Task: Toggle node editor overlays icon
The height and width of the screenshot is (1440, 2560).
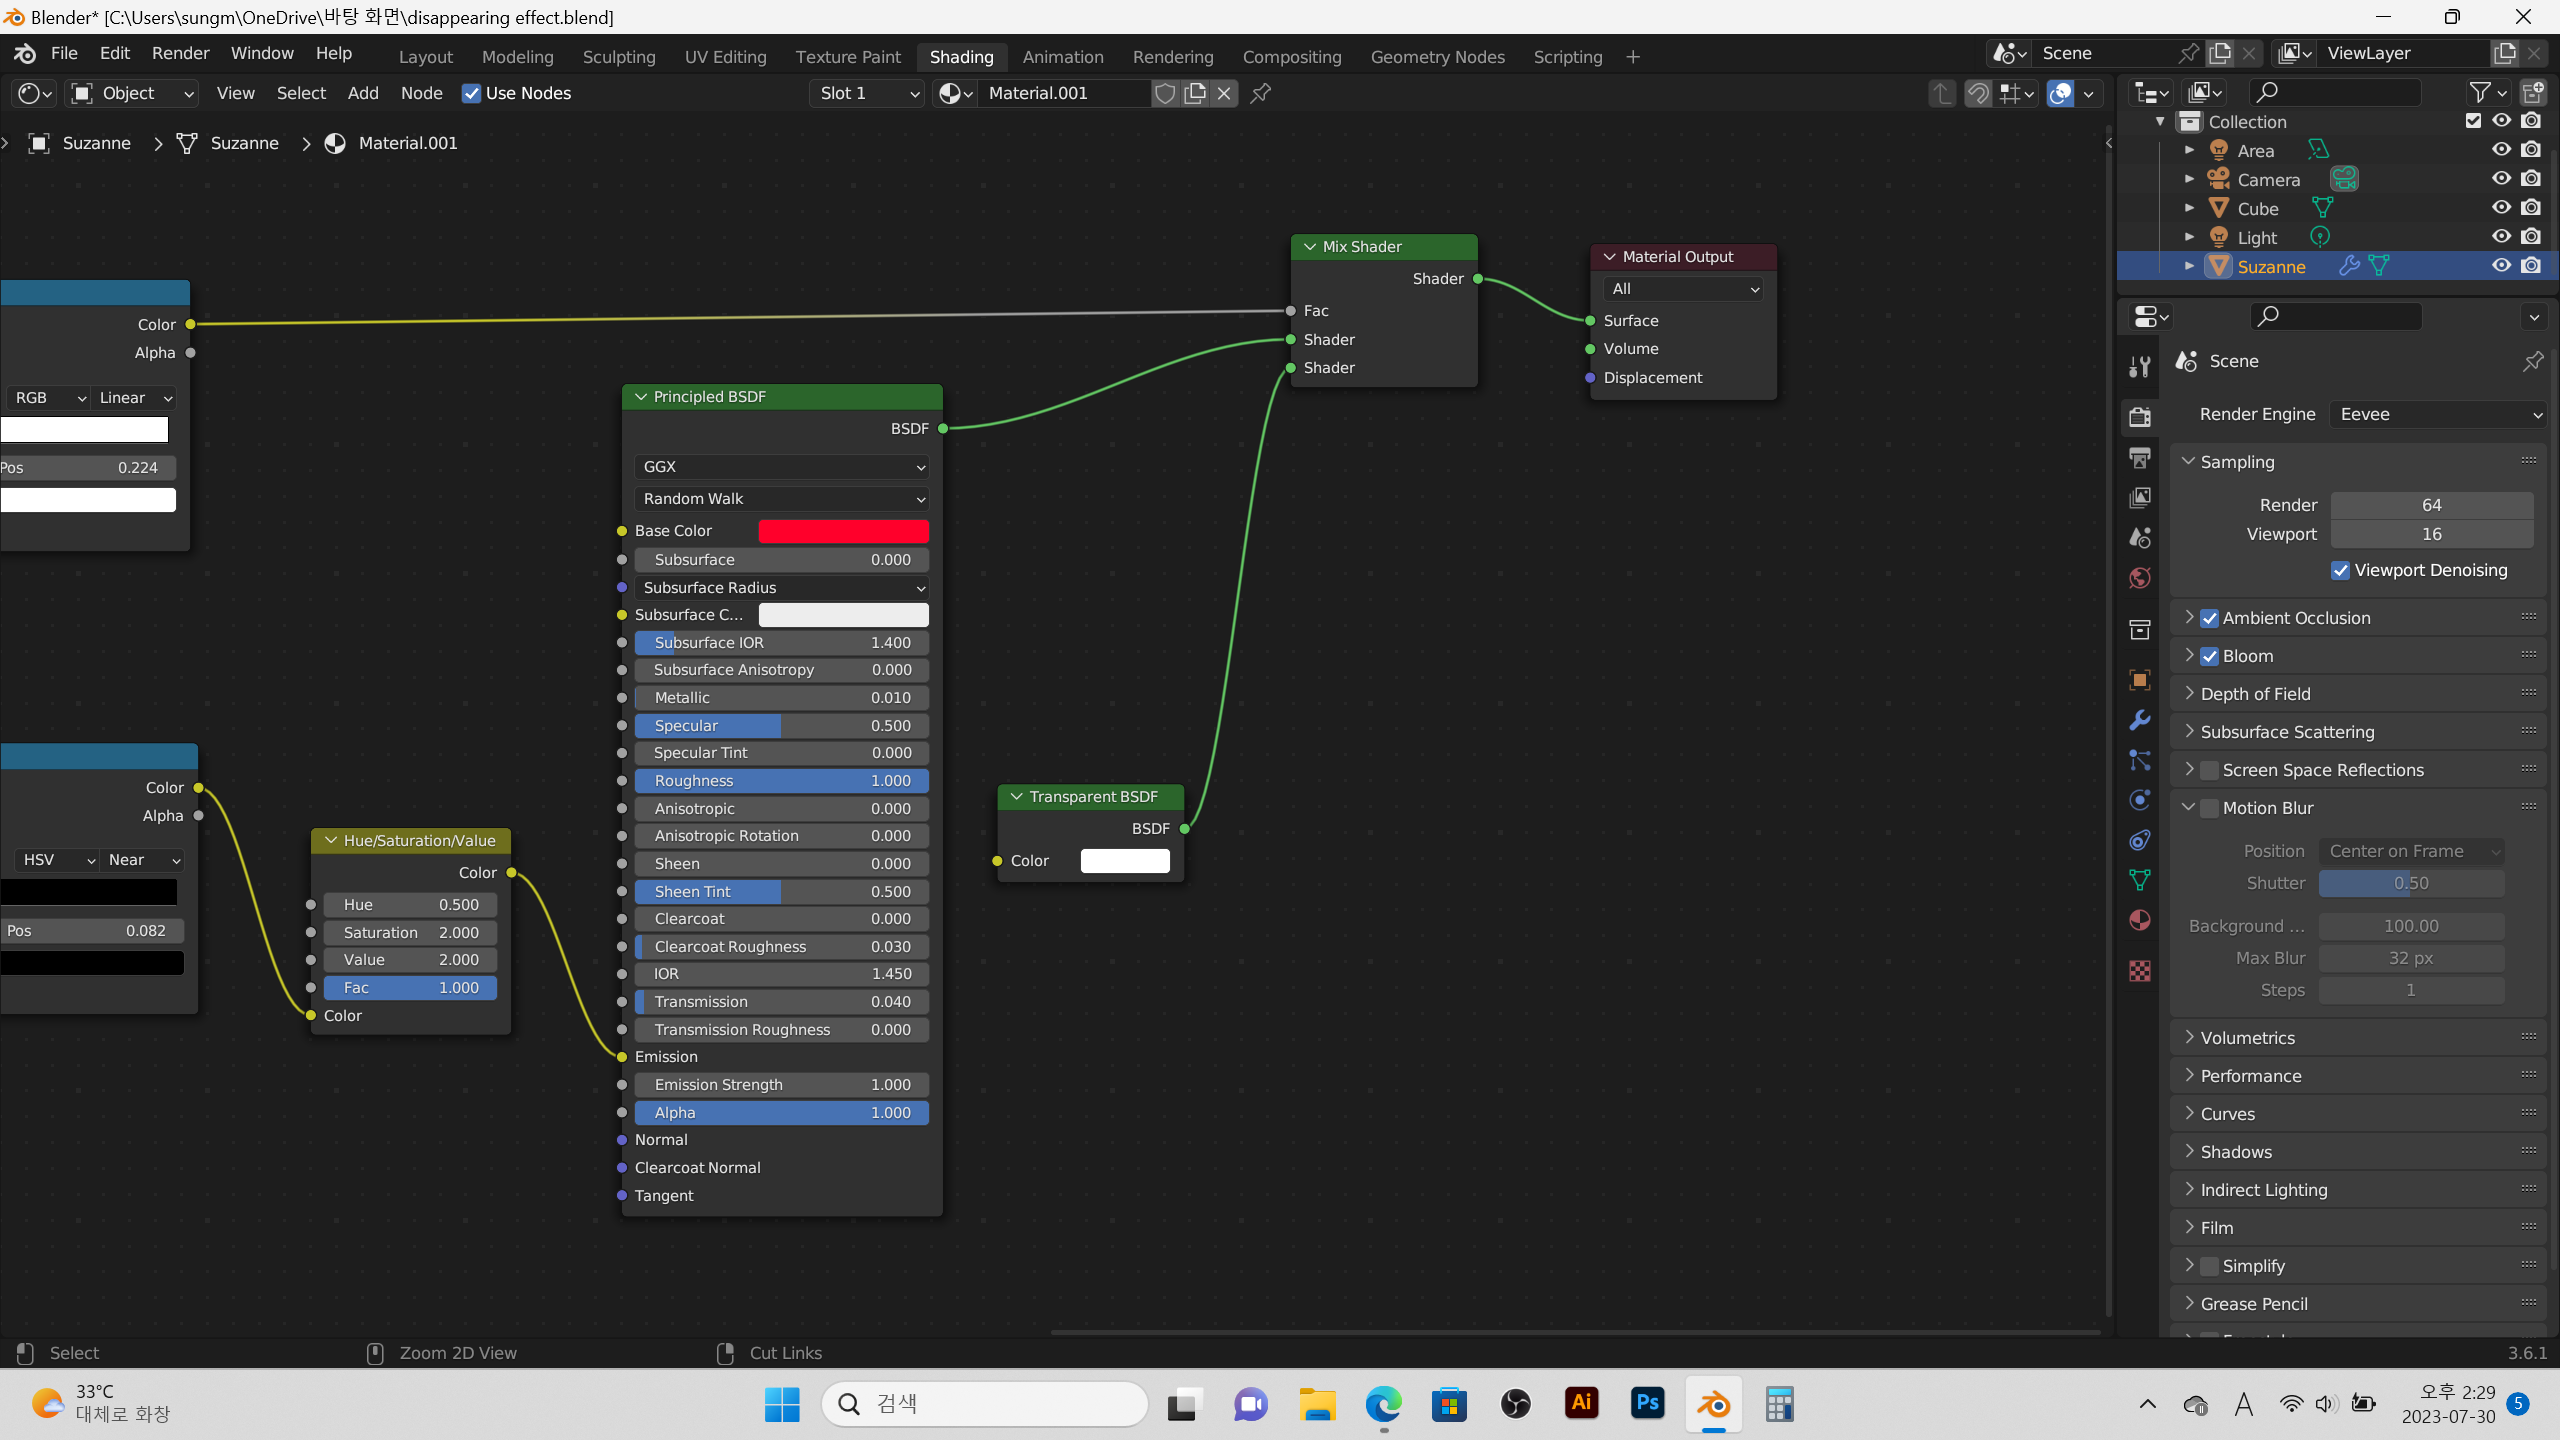Action: pyautogui.click(x=2061, y=93)
